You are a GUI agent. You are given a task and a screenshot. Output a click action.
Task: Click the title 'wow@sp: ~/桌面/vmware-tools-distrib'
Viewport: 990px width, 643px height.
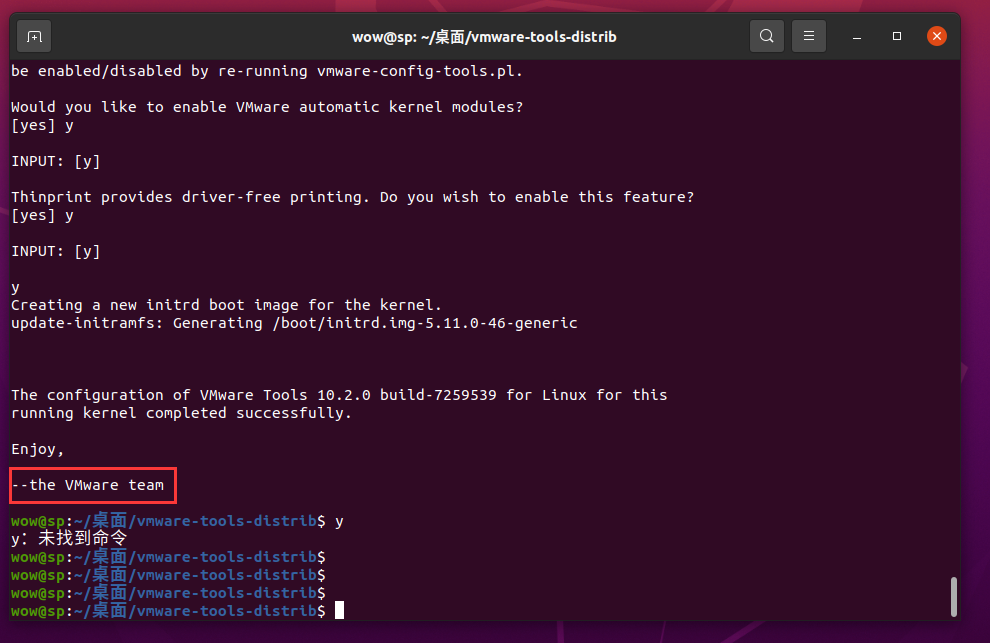pyautogui.click(x=484, y=37)
